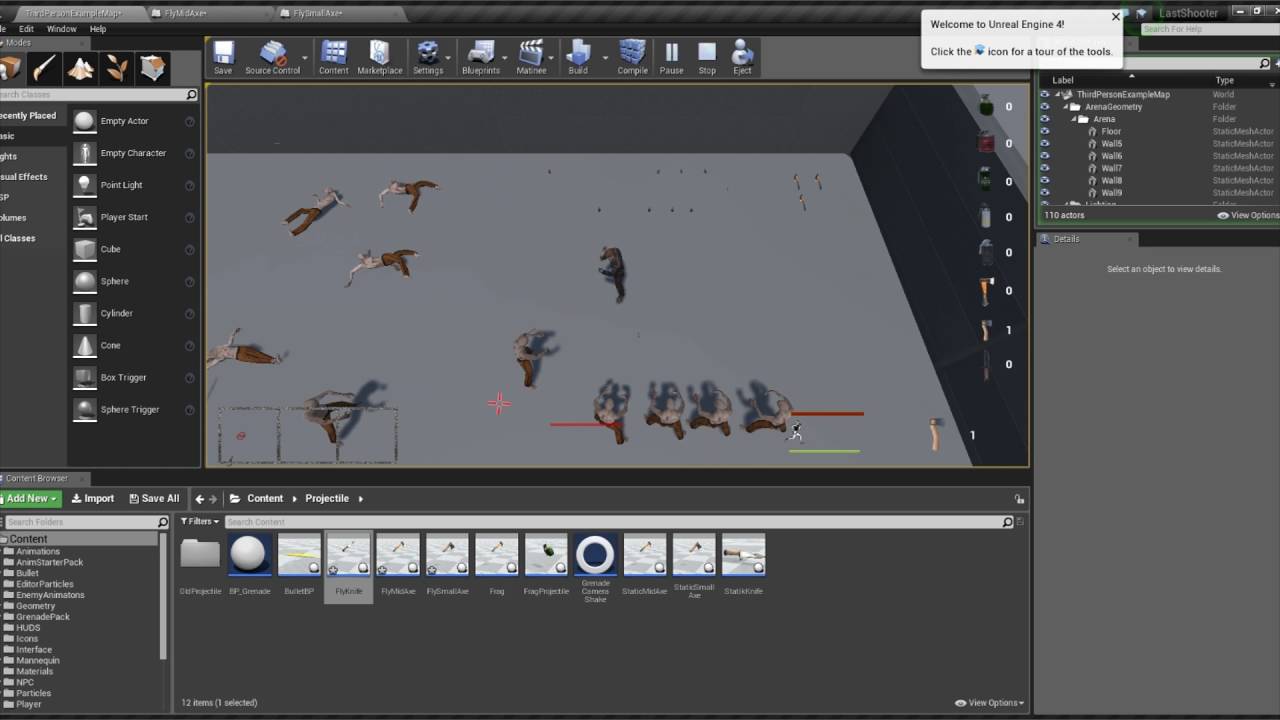The height and width of the screenshot is (720, 1280).
Task: Select the Content Browser tab
Action: [42, 478]
